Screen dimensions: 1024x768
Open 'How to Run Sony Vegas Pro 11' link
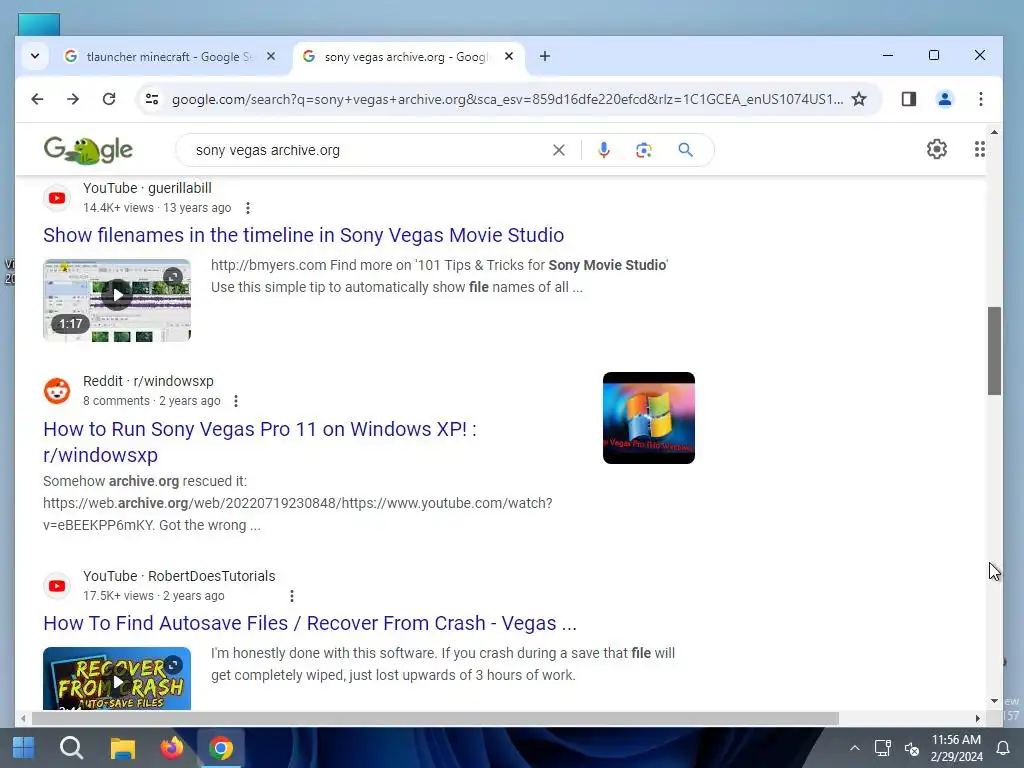(260, 442)
